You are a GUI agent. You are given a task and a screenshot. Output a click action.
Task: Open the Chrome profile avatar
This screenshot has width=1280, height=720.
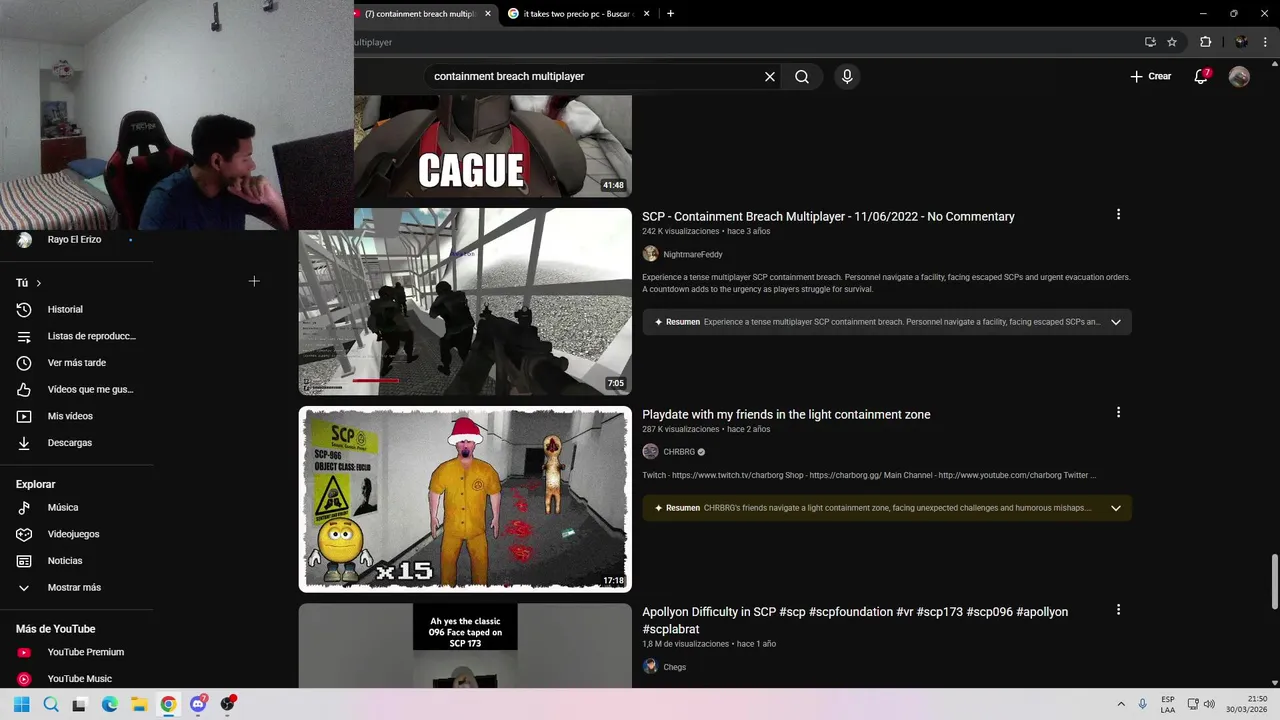click(x=1241, y=42)
